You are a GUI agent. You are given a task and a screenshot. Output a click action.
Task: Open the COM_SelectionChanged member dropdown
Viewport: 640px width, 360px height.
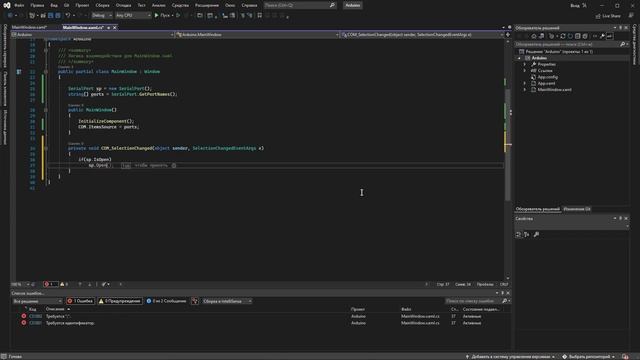tap(422, 35)
